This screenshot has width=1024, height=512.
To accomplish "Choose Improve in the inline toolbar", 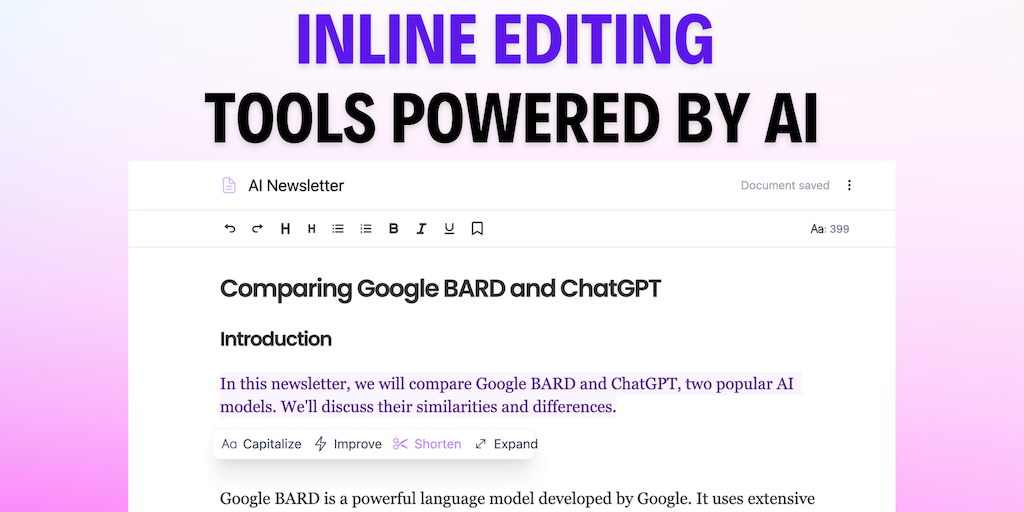I will (348, 444).
